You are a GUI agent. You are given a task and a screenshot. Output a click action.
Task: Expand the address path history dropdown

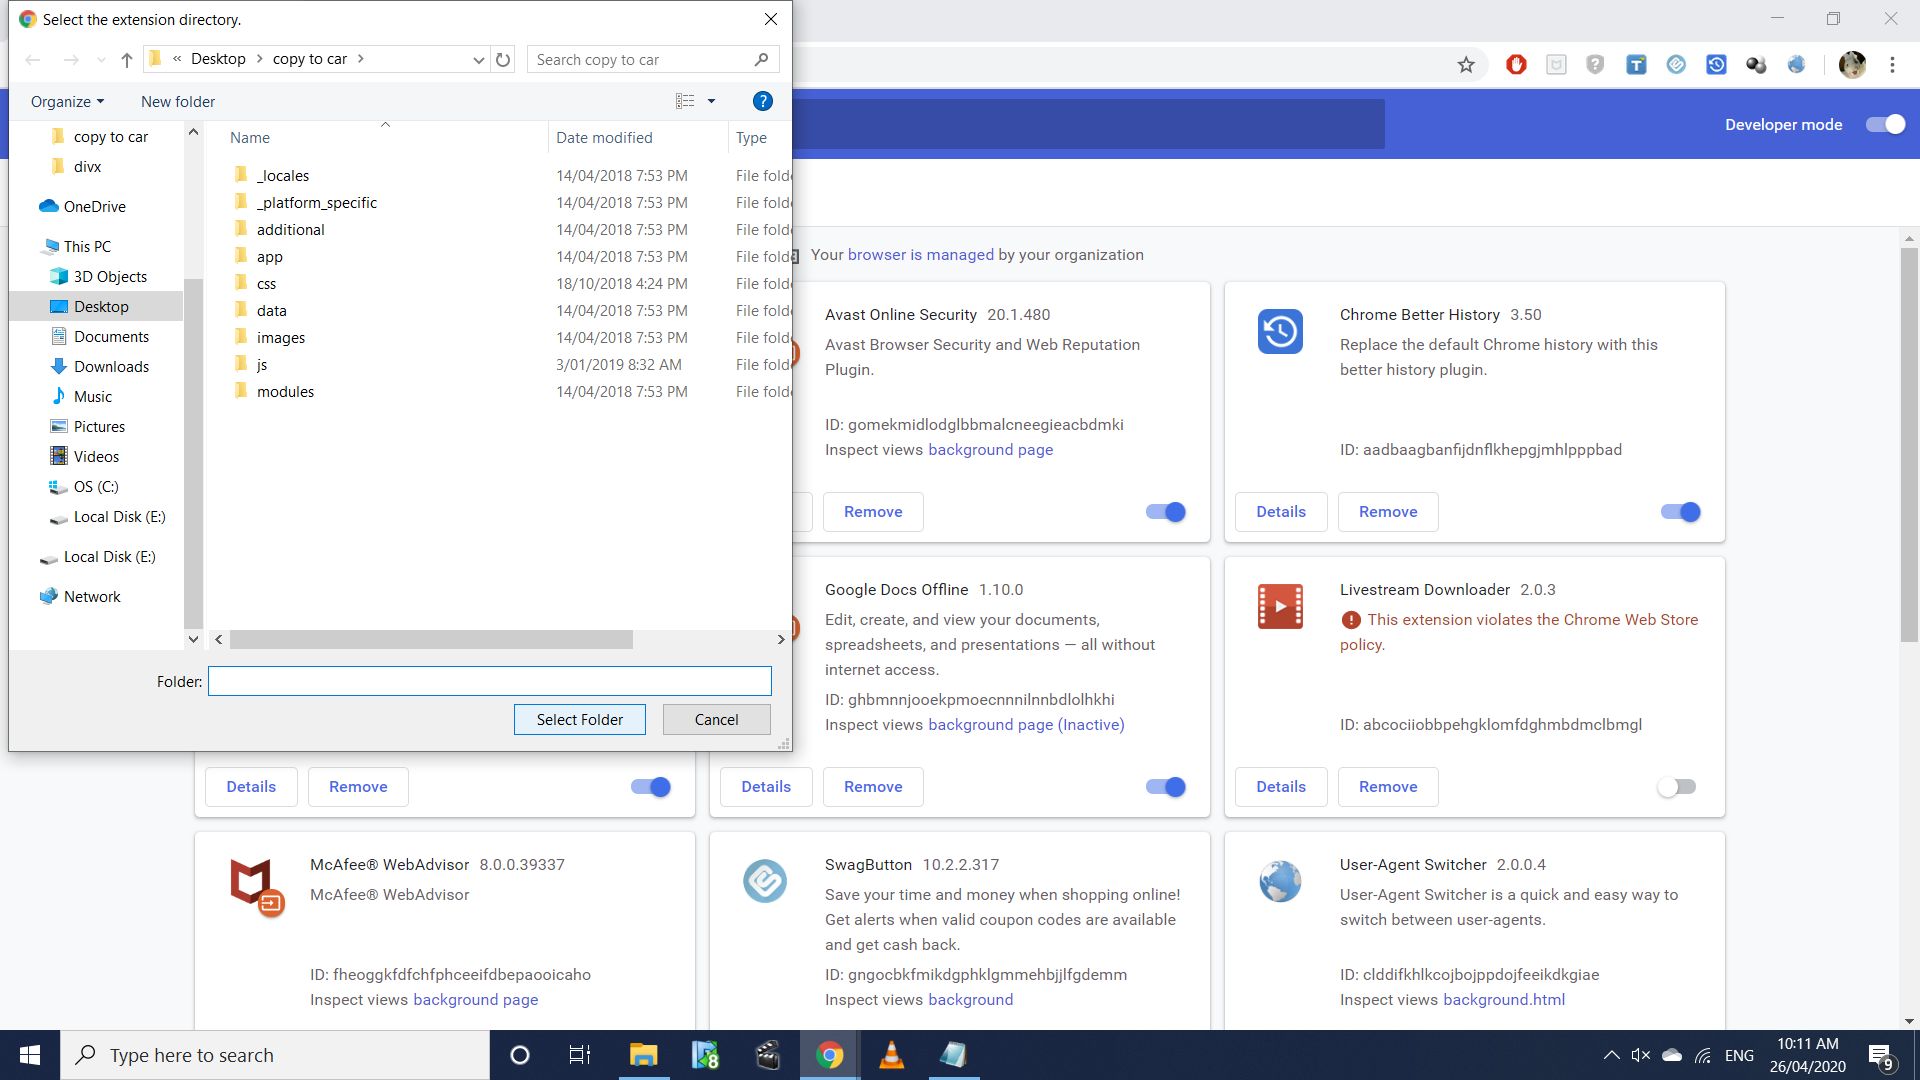pos(478,60)
